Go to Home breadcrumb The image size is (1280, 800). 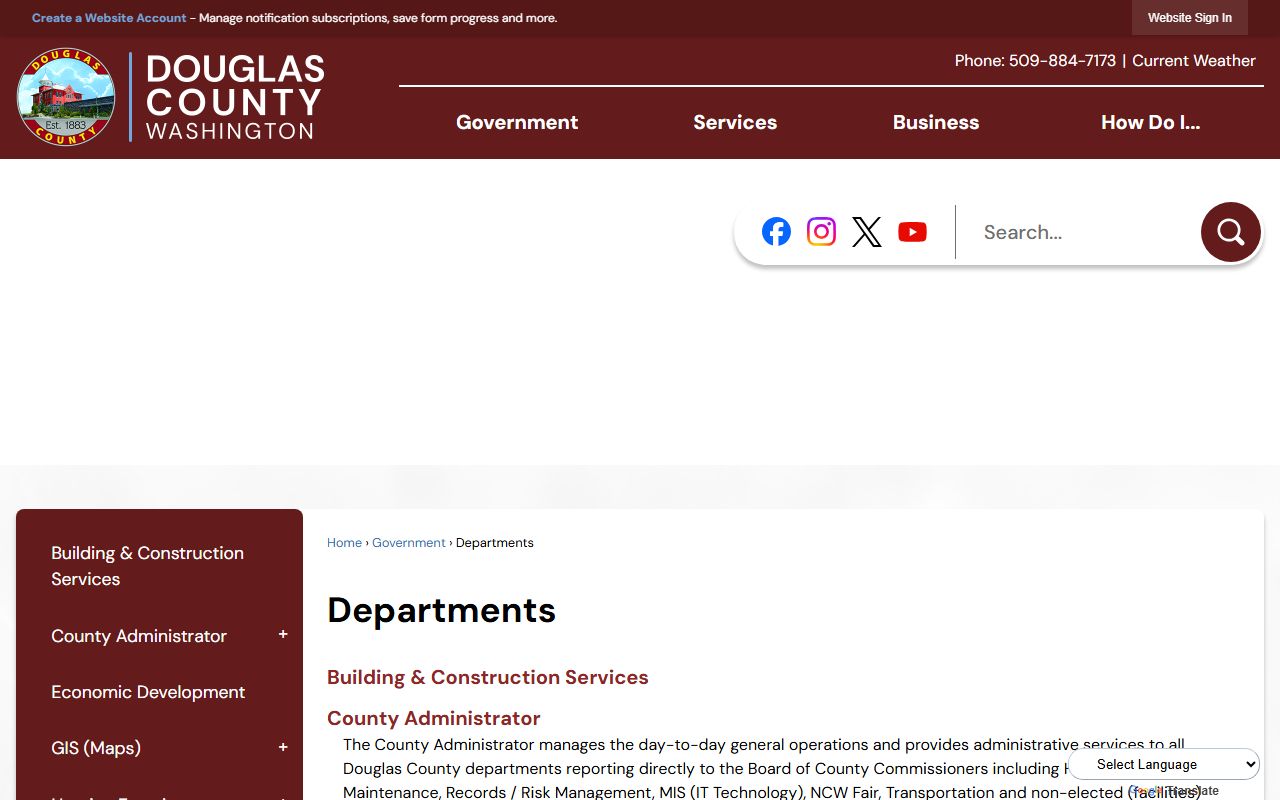344,542
